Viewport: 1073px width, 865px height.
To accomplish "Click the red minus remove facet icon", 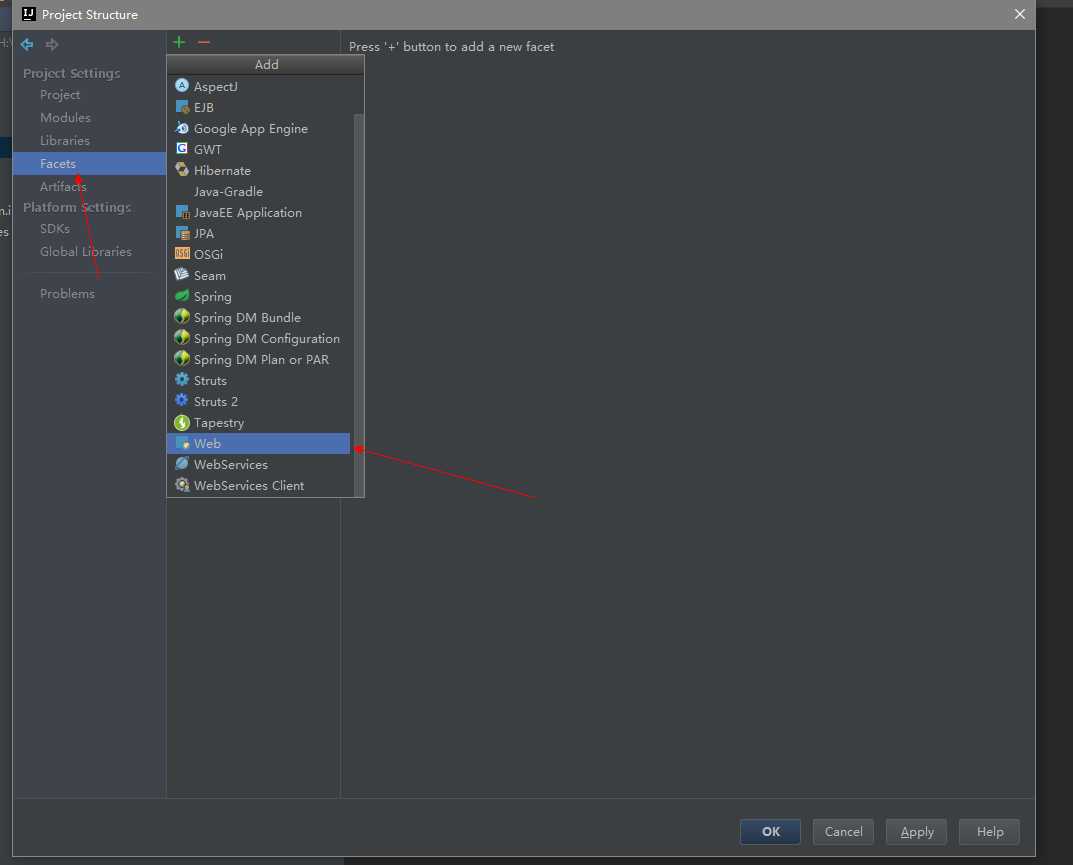I will point(203,42).
